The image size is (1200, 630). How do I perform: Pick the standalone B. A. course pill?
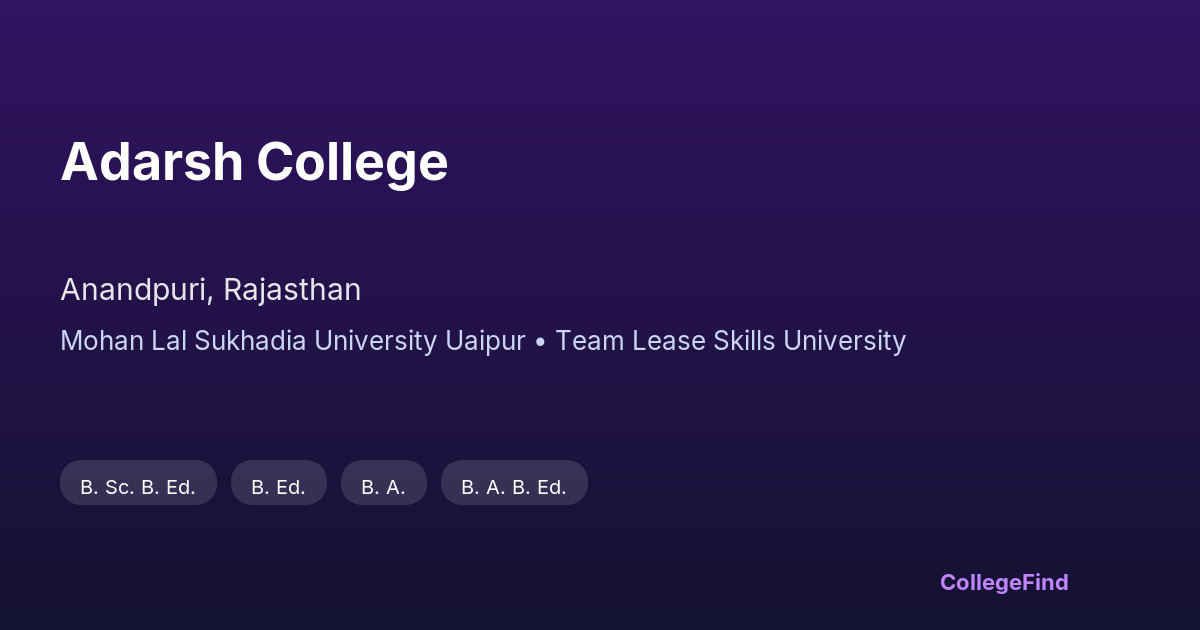coord(383,487)
